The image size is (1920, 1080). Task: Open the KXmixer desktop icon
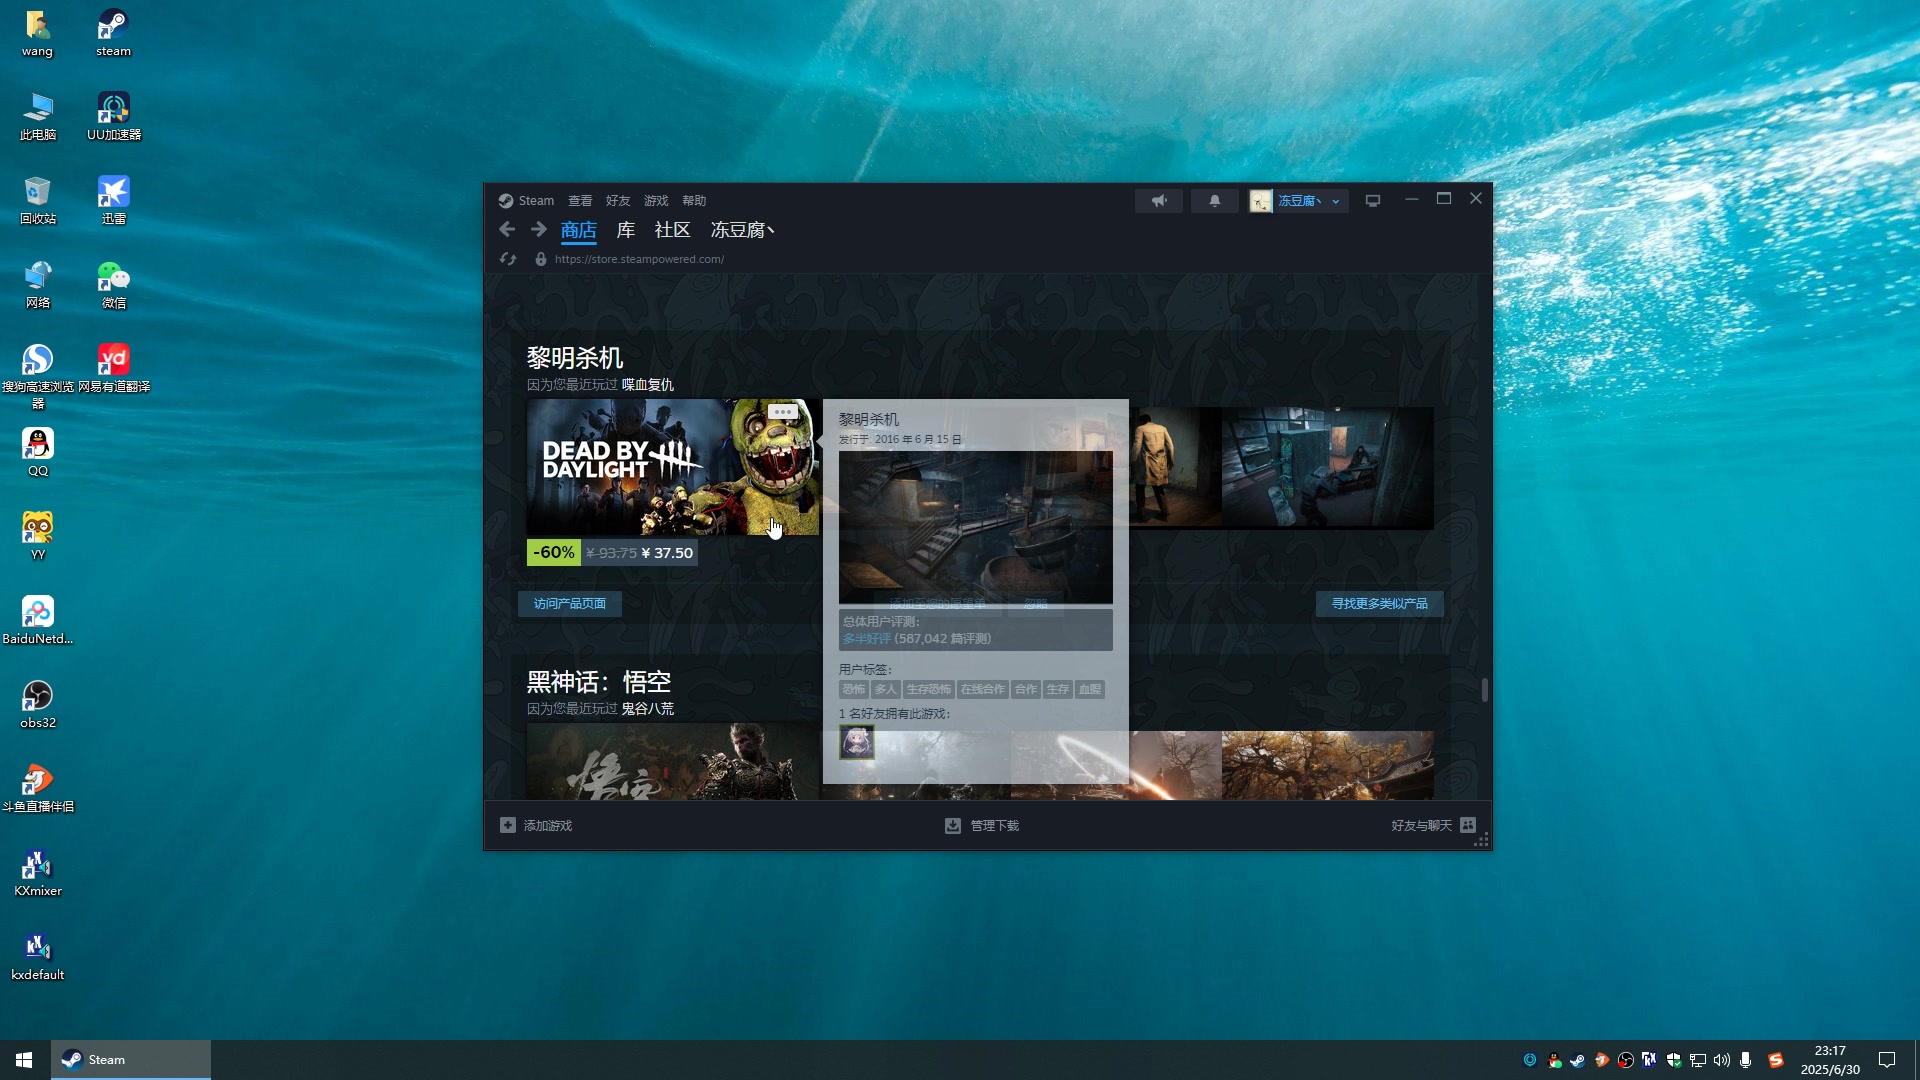(38, 873)
